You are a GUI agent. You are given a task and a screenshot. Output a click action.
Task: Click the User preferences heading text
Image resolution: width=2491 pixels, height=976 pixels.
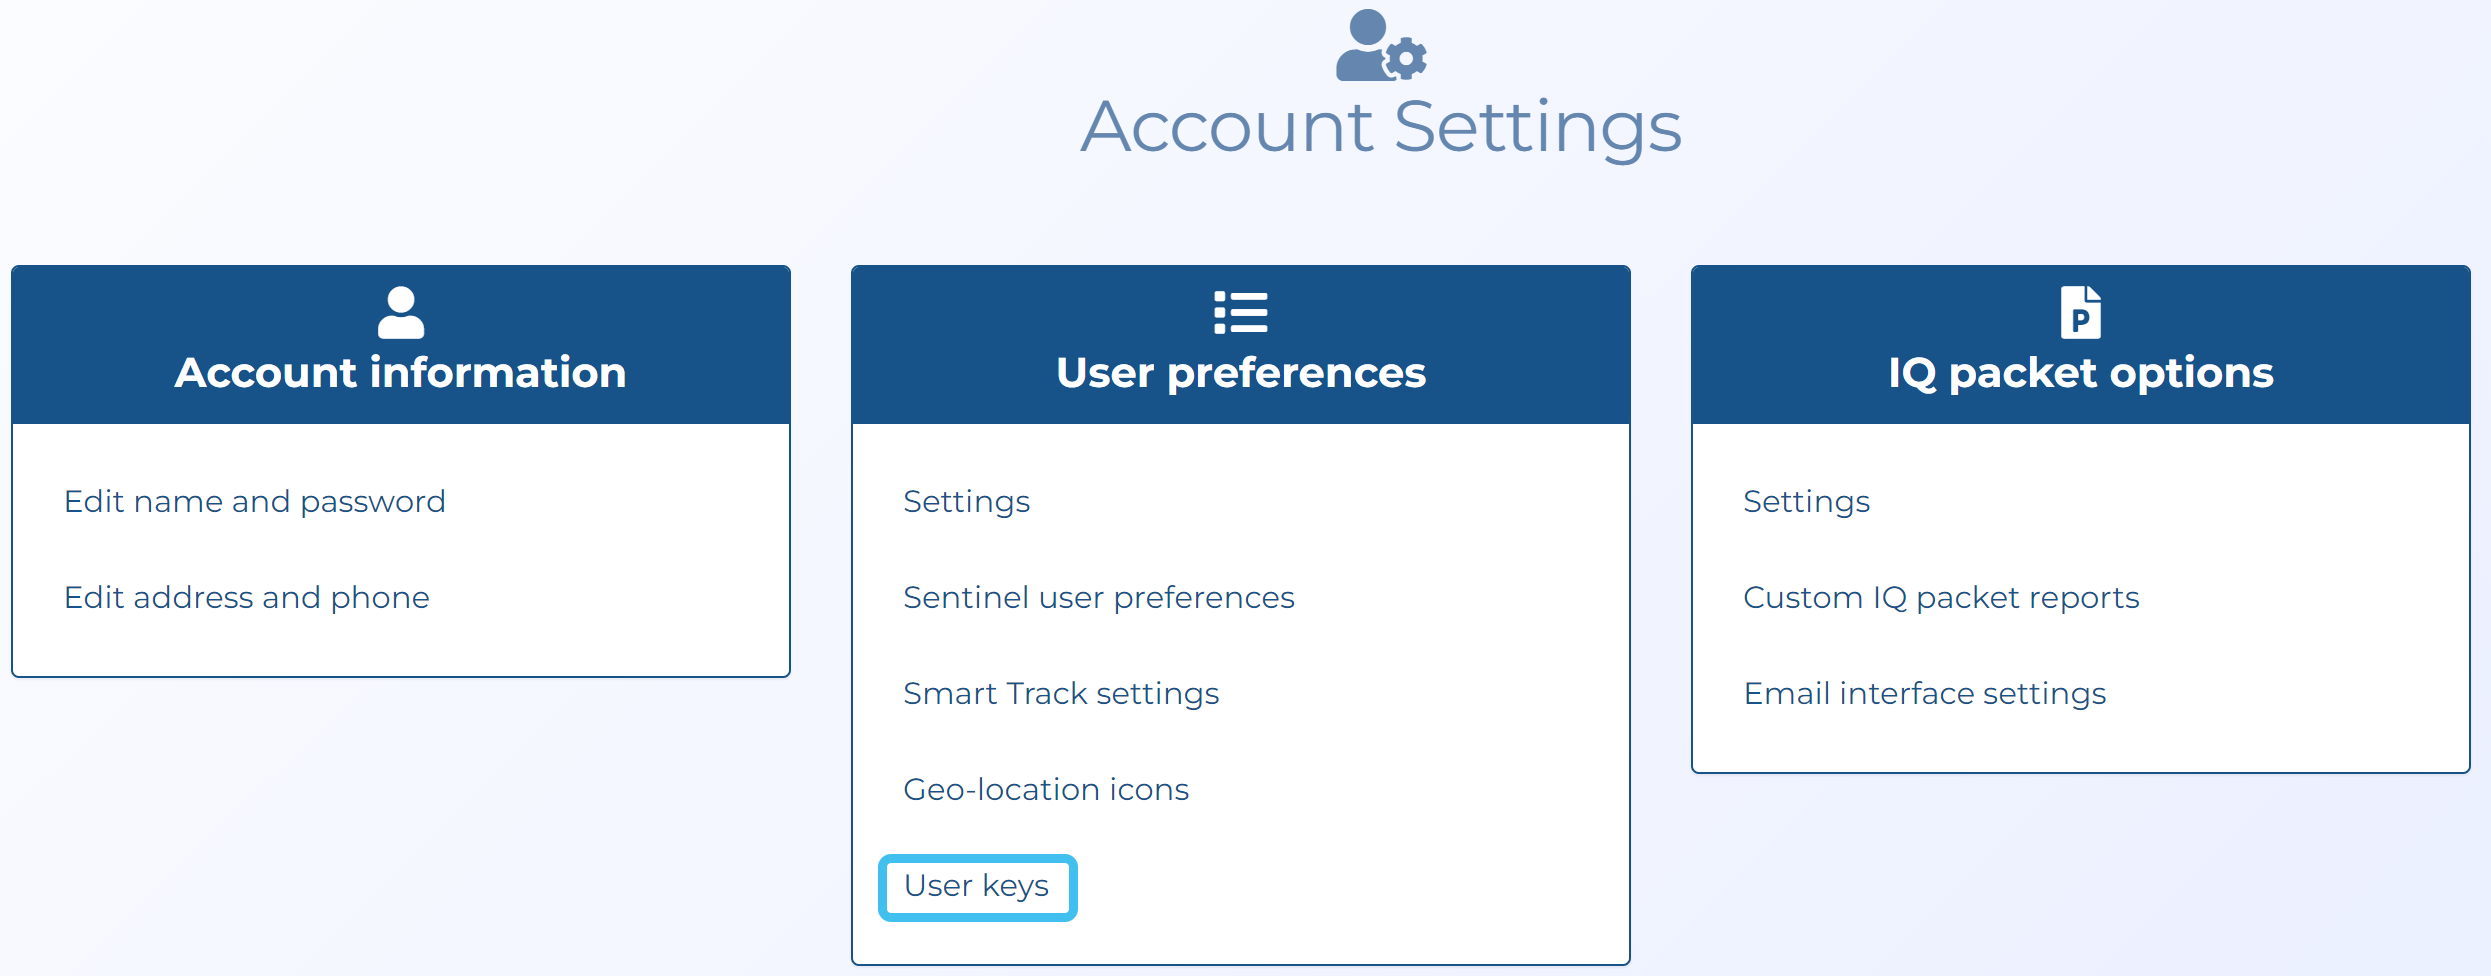(1240, 372)
